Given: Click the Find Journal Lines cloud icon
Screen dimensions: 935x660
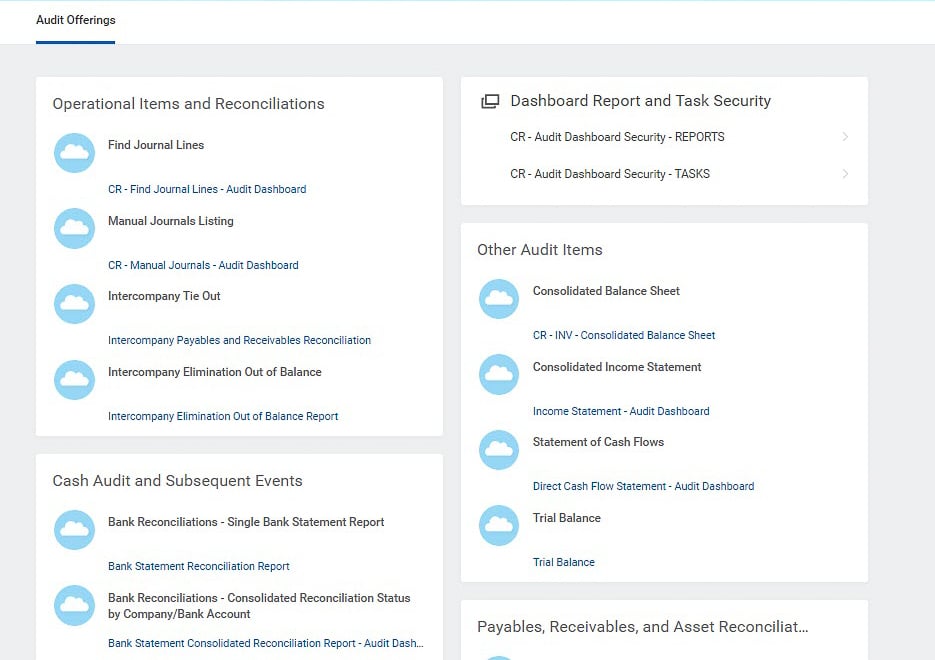Looking at the screenshot, I should tap(74, 152).
